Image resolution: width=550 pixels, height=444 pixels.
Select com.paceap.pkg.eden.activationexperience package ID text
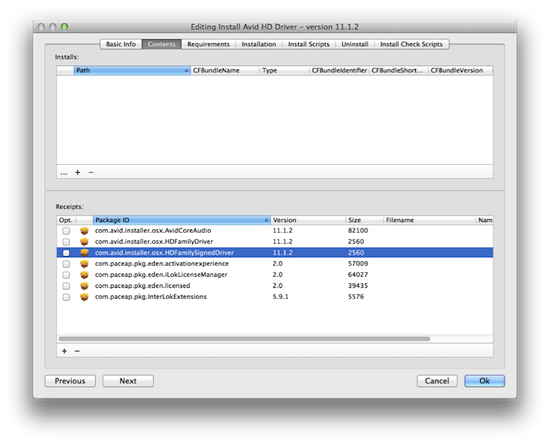(162, 264)
